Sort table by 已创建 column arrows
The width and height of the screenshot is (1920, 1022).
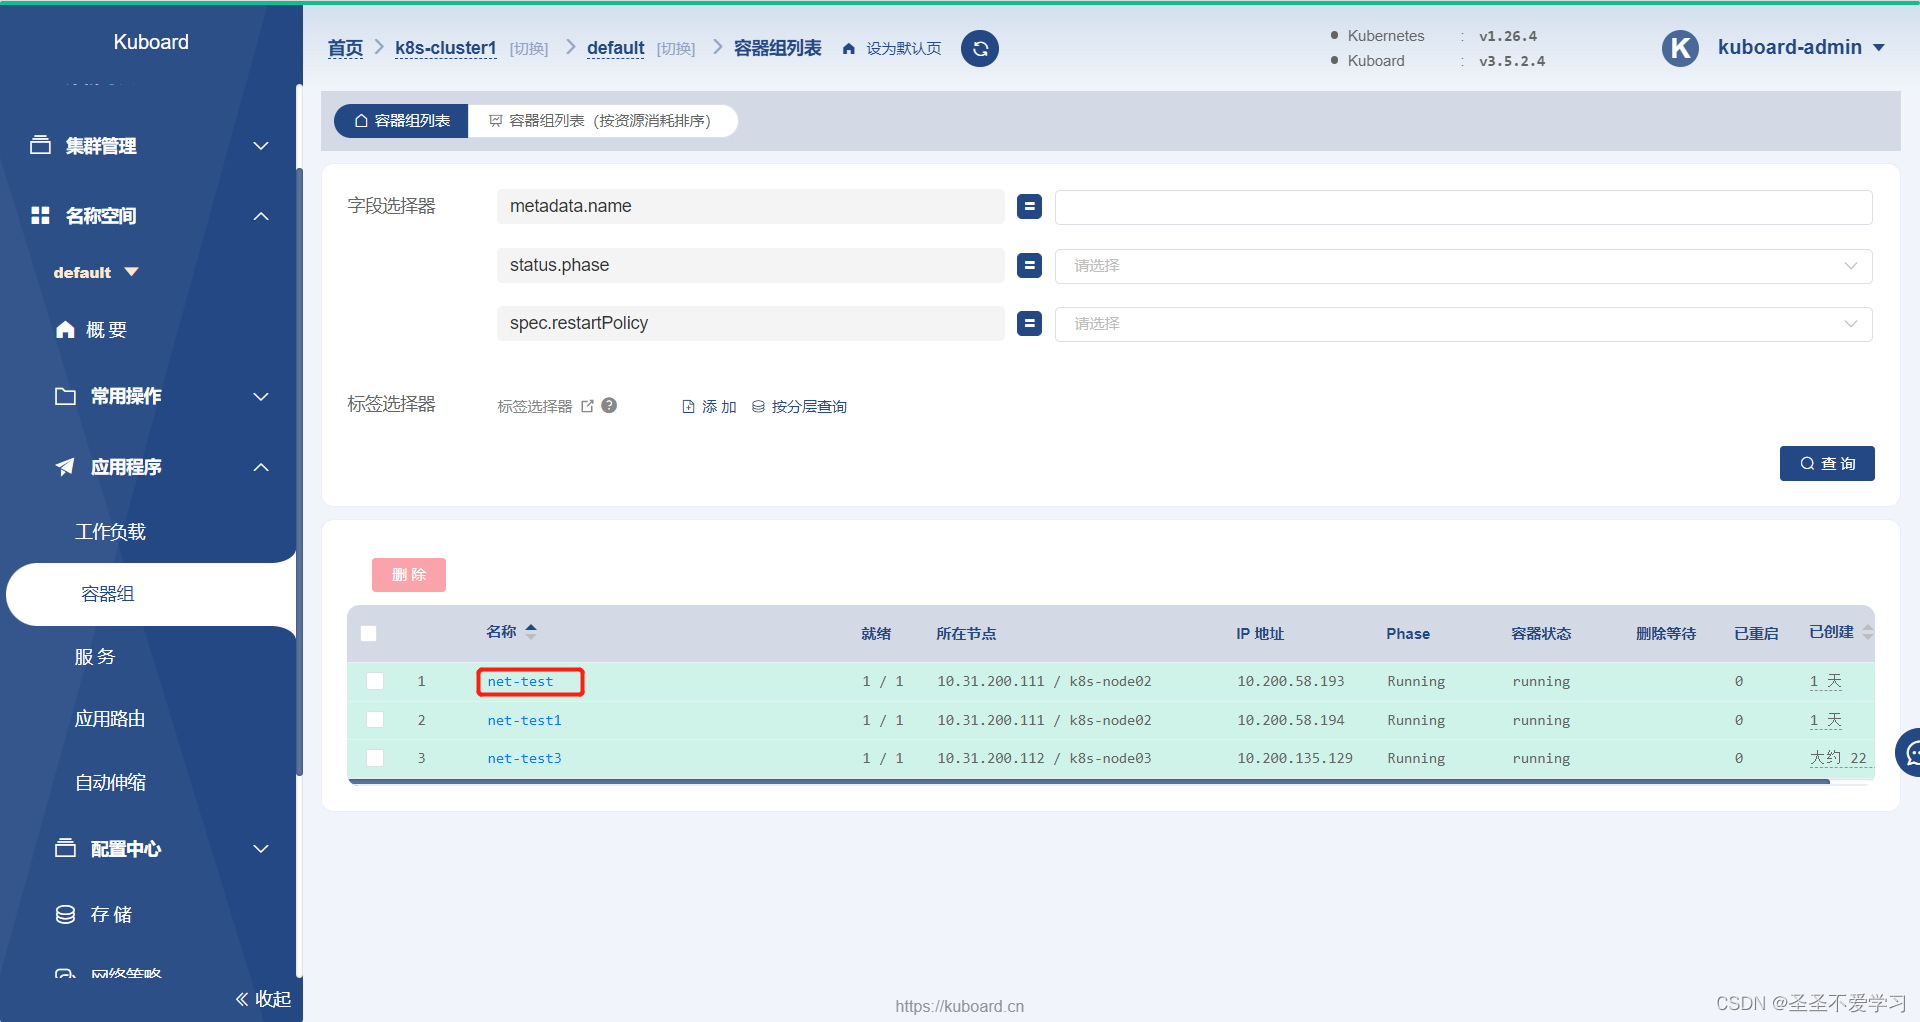pyautogui.click(x=1867, y=632)
